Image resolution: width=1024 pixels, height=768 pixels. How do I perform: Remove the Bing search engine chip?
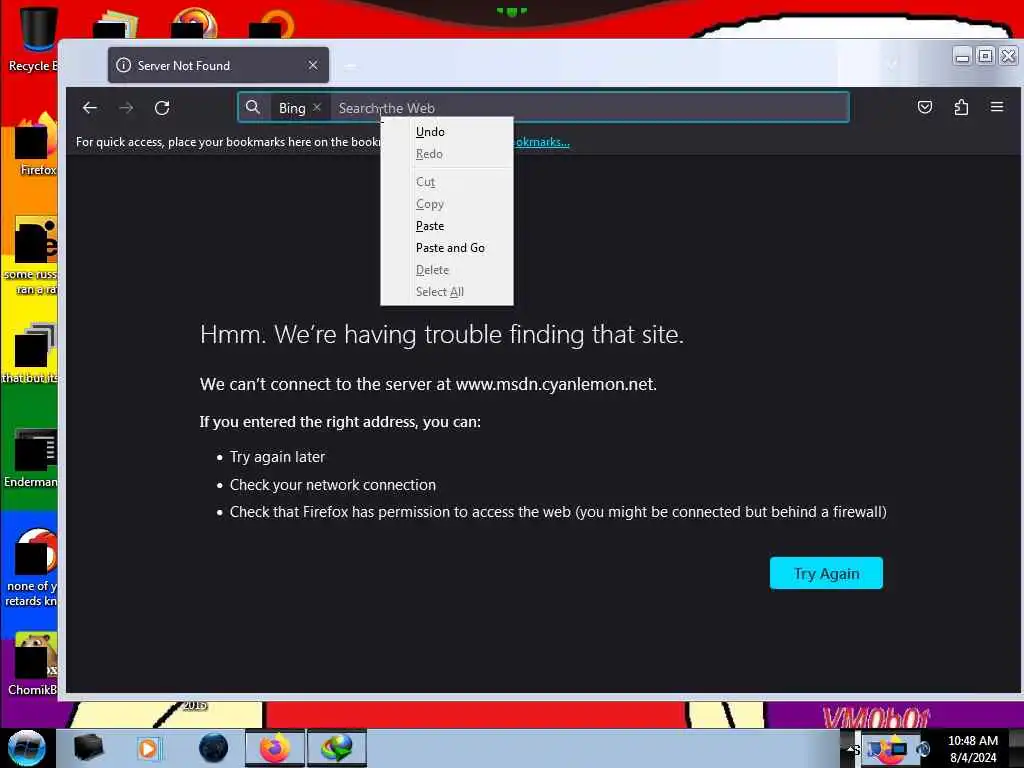pyautogui.click(x=317, y=107)
